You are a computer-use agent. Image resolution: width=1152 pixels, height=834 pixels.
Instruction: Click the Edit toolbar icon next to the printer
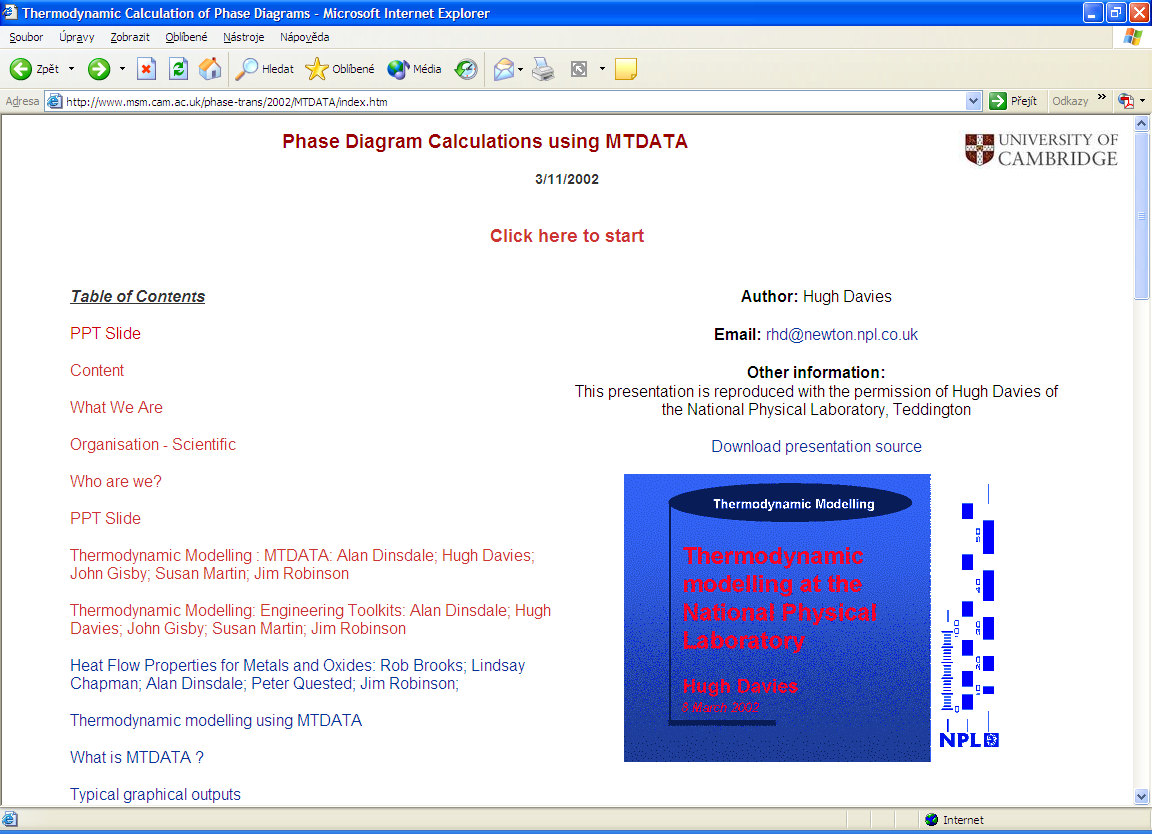coord(579,69)
